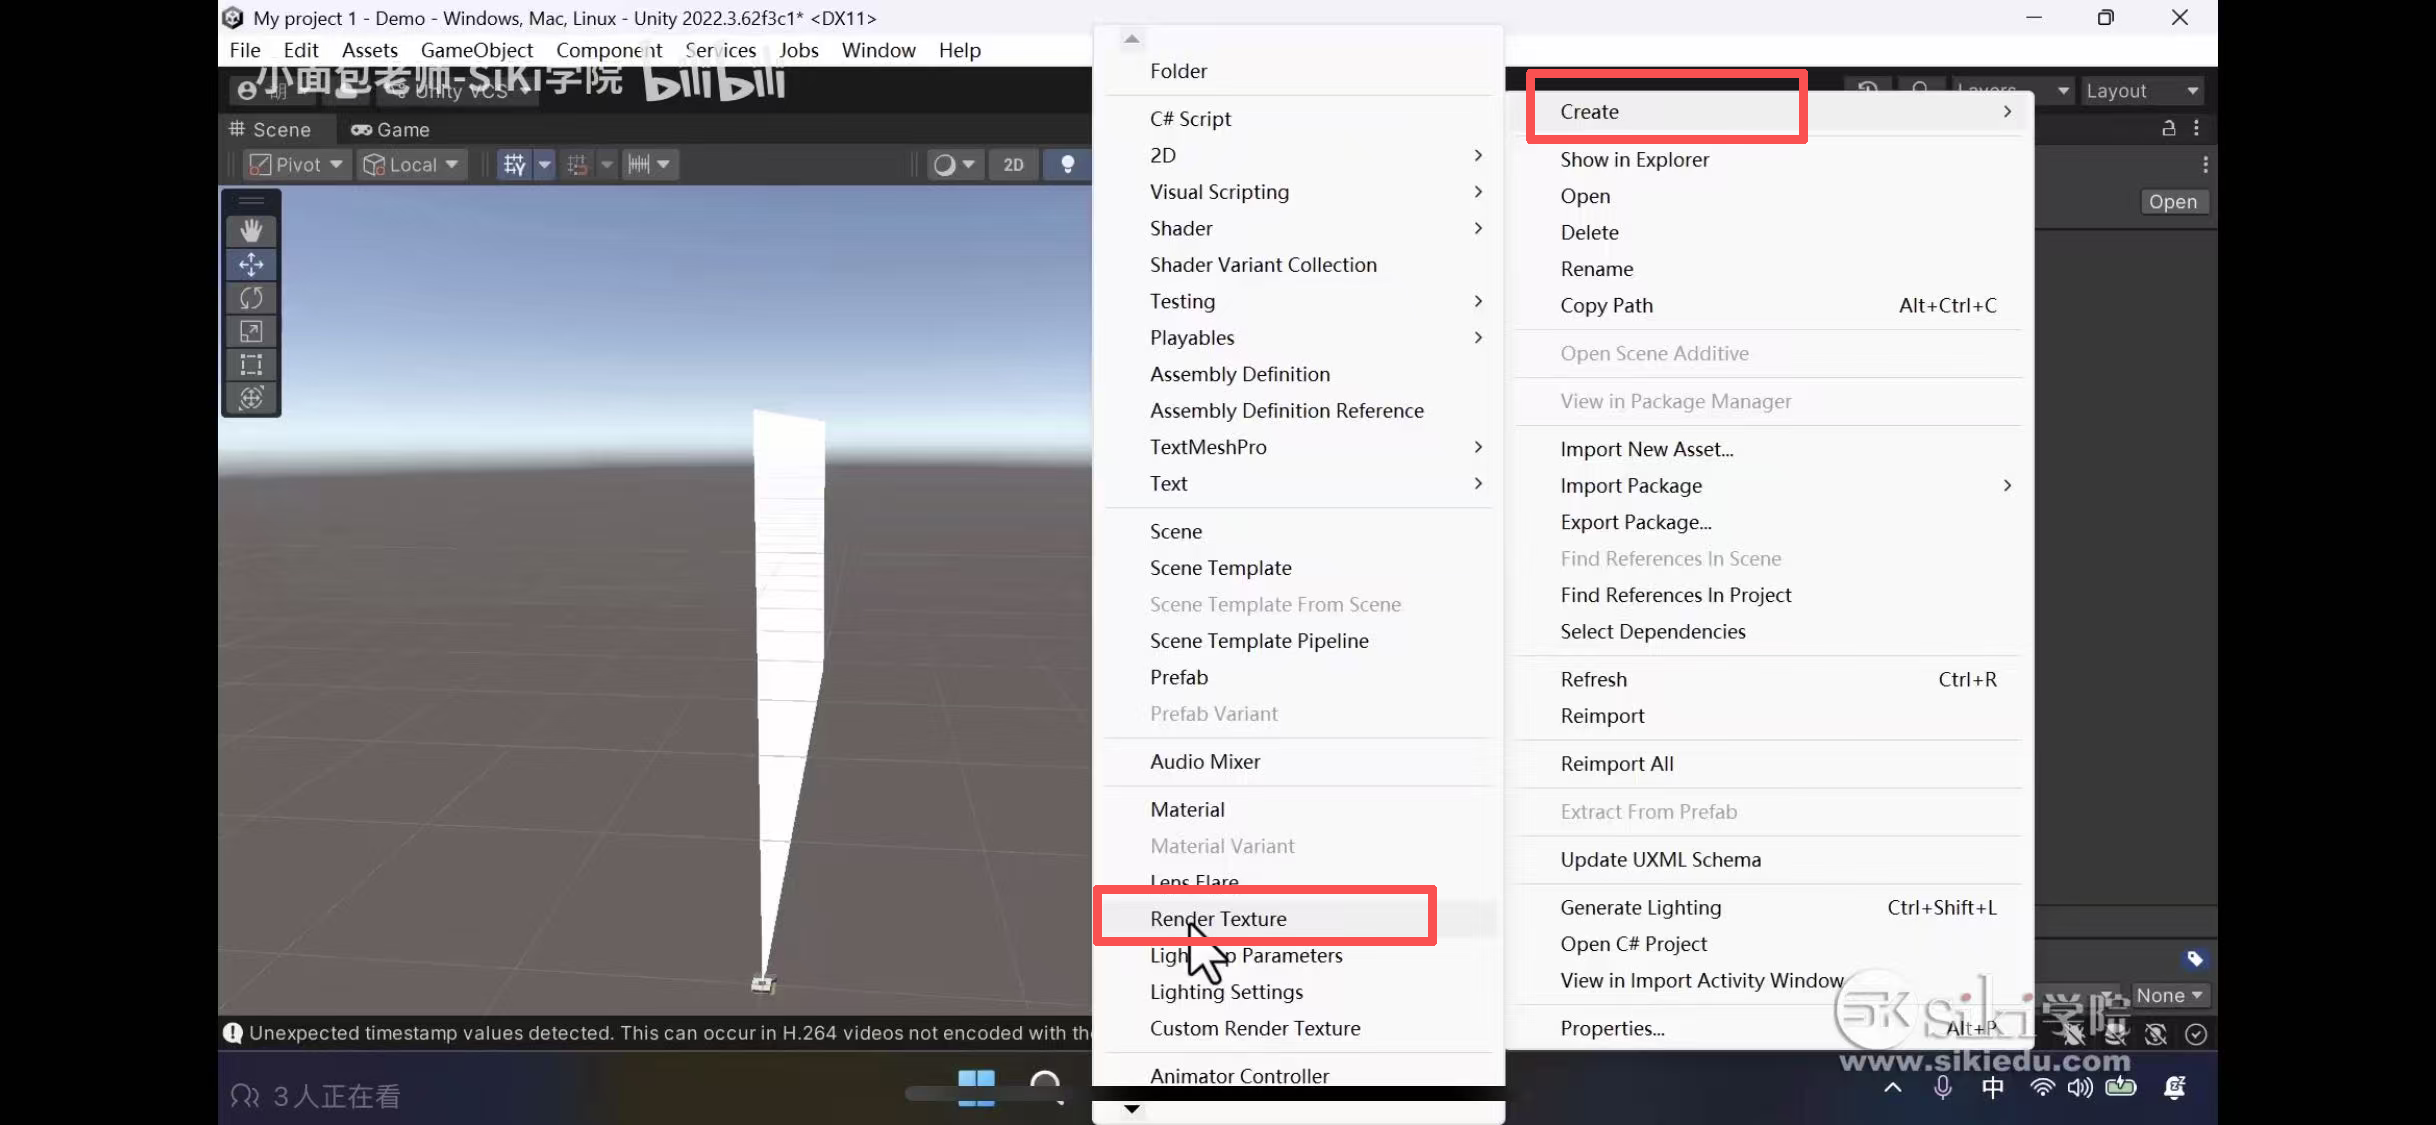Click the grid snapping icon in Scene toolbar
Screen dimensions: 2436x1125
(x=514, y=164)
